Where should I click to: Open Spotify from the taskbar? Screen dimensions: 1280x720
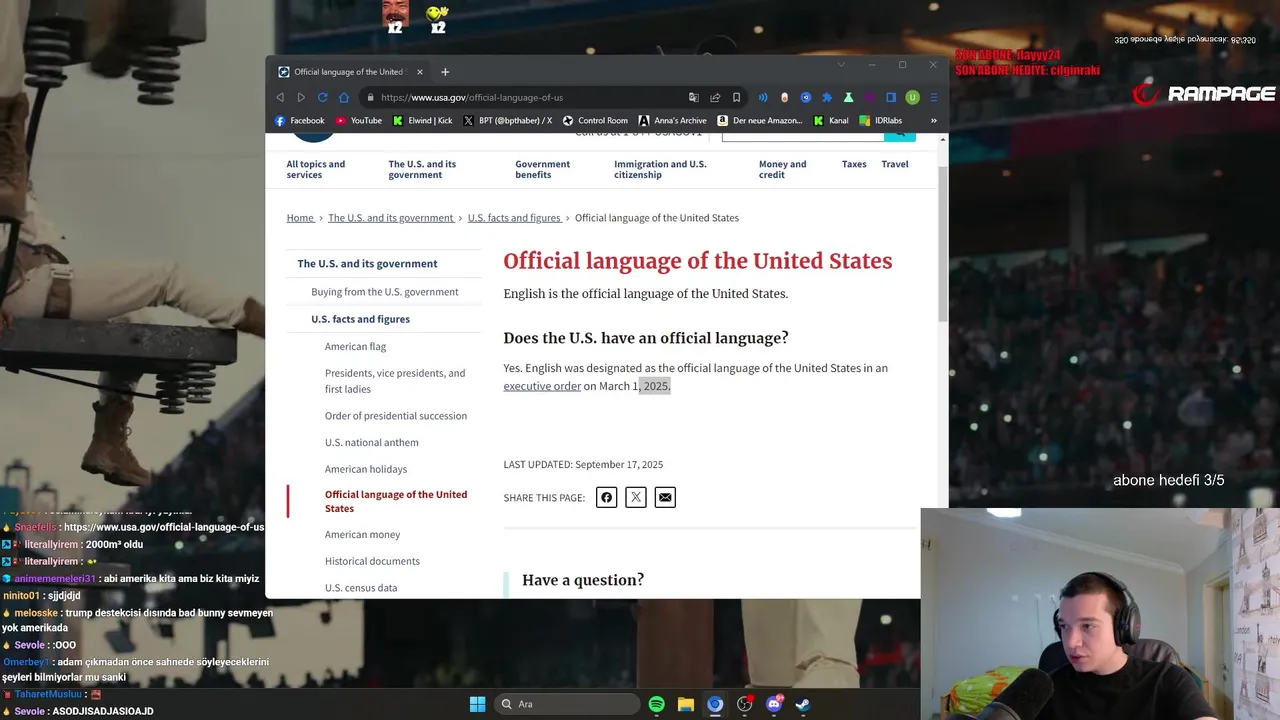click(x=656, y=704)
